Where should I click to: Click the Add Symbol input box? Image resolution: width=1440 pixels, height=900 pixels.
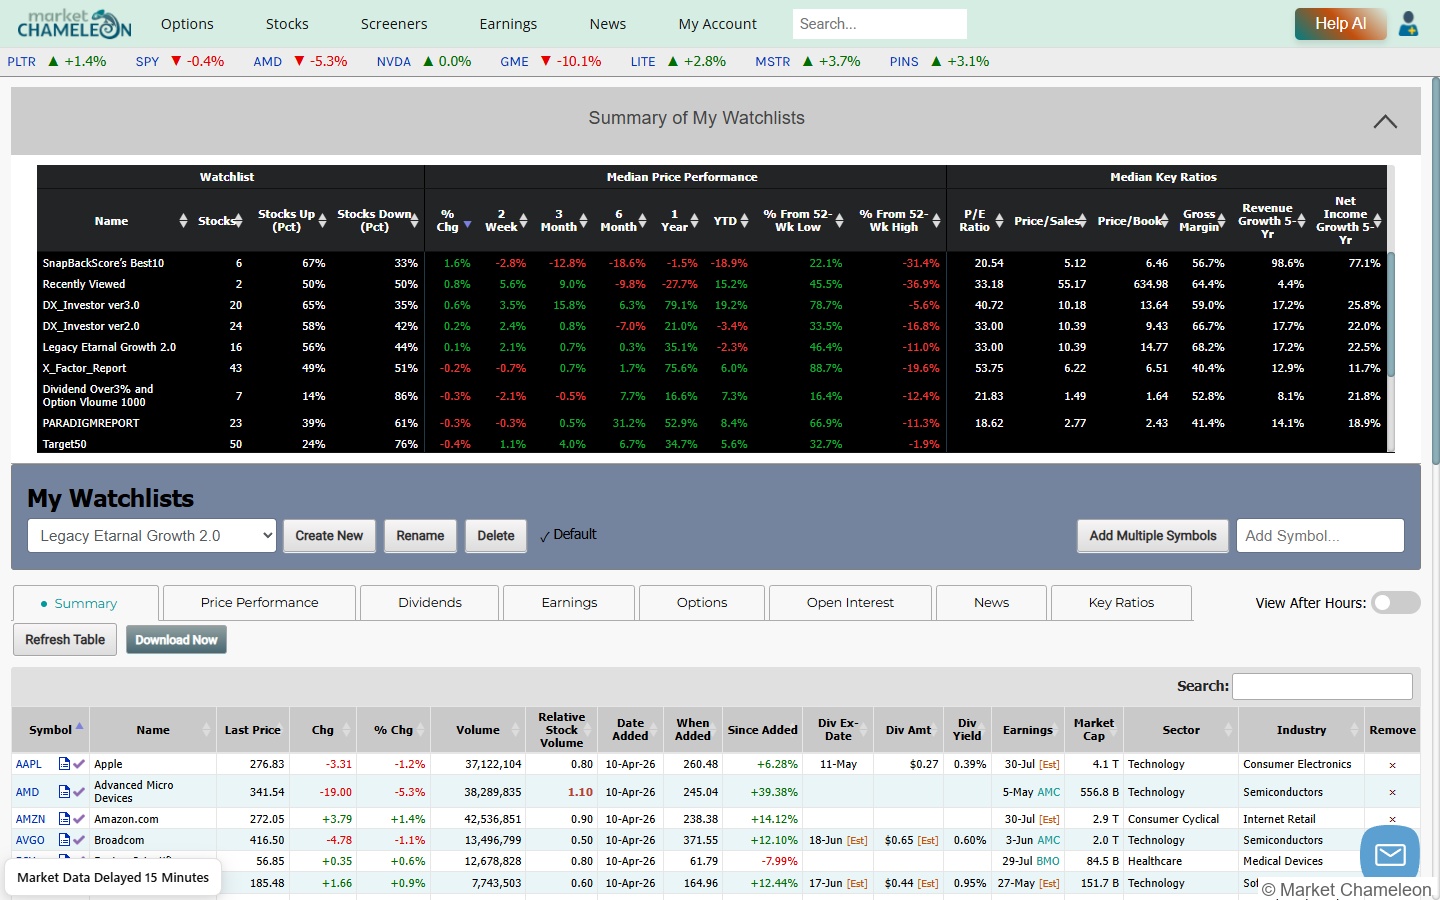coord(1320,536)
